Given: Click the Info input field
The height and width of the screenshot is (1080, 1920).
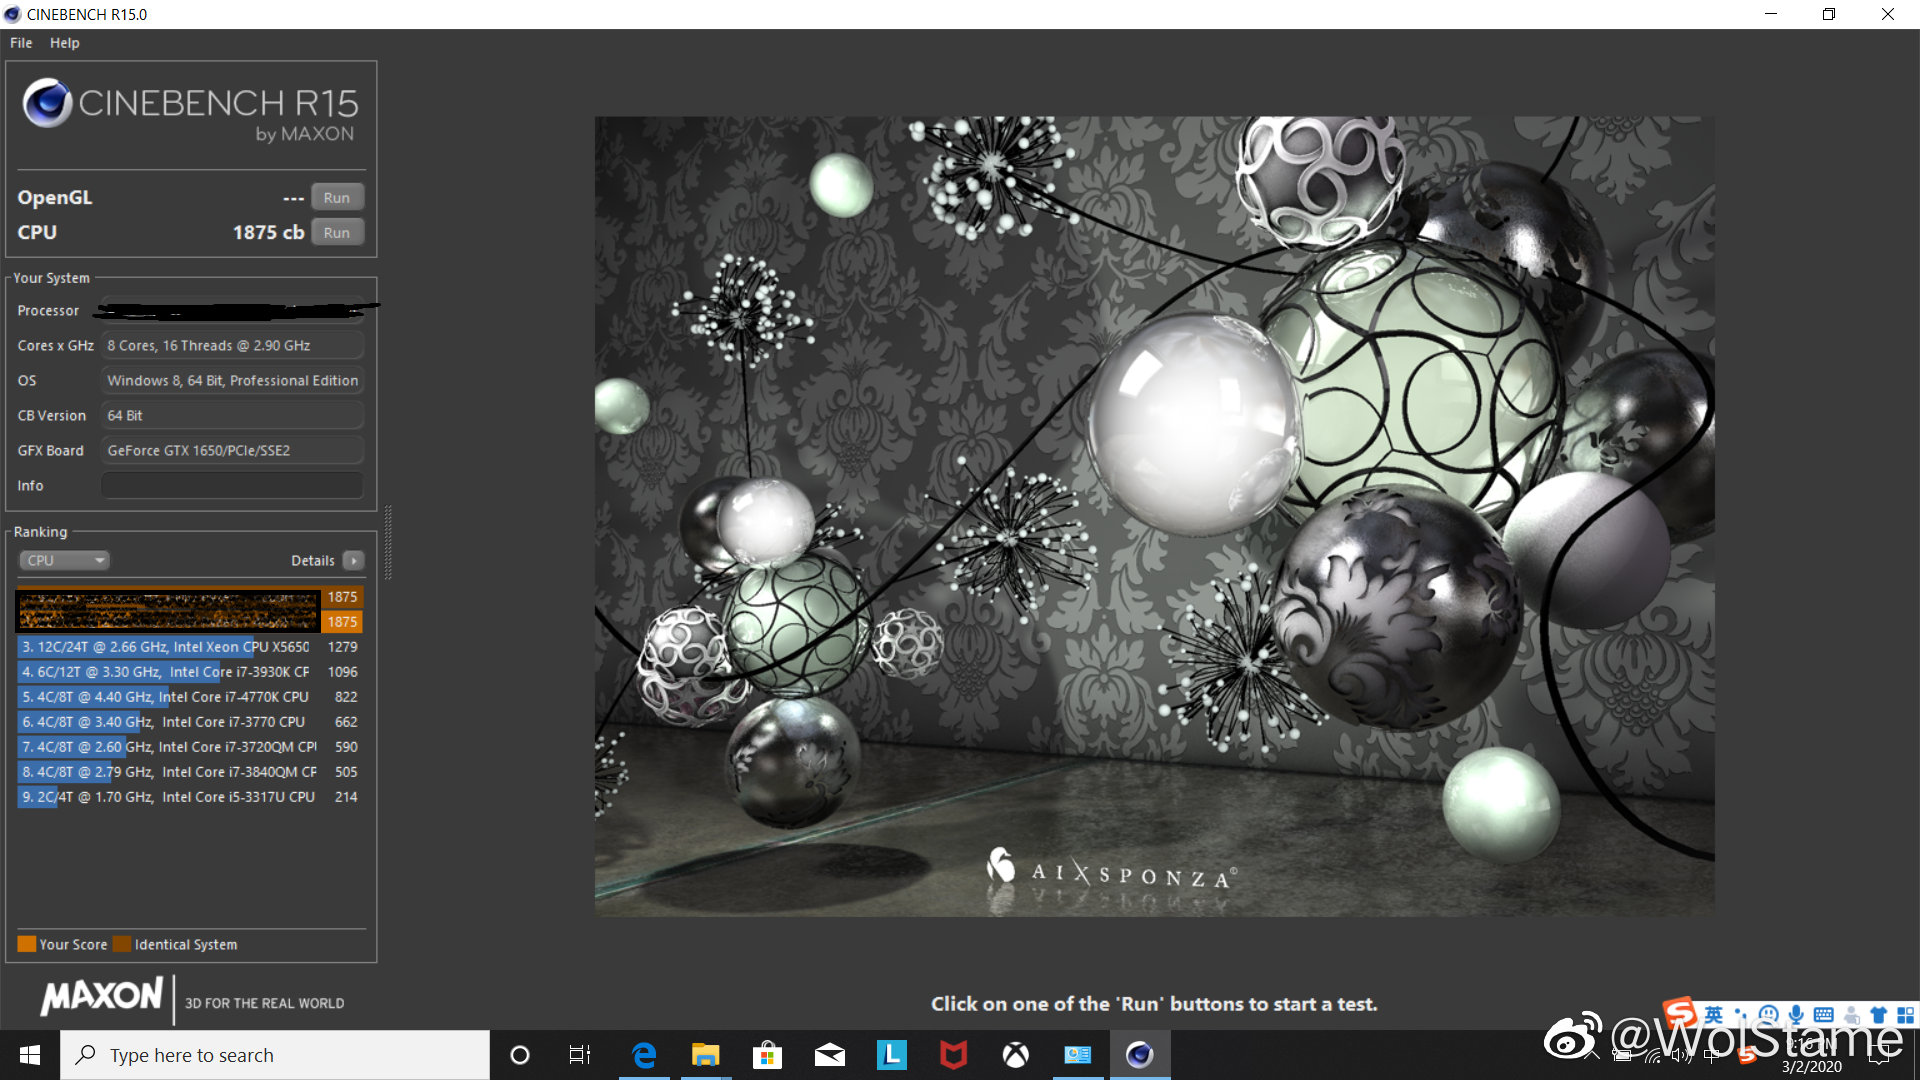Looking at the screenshot, I should [x=232, y=486].
